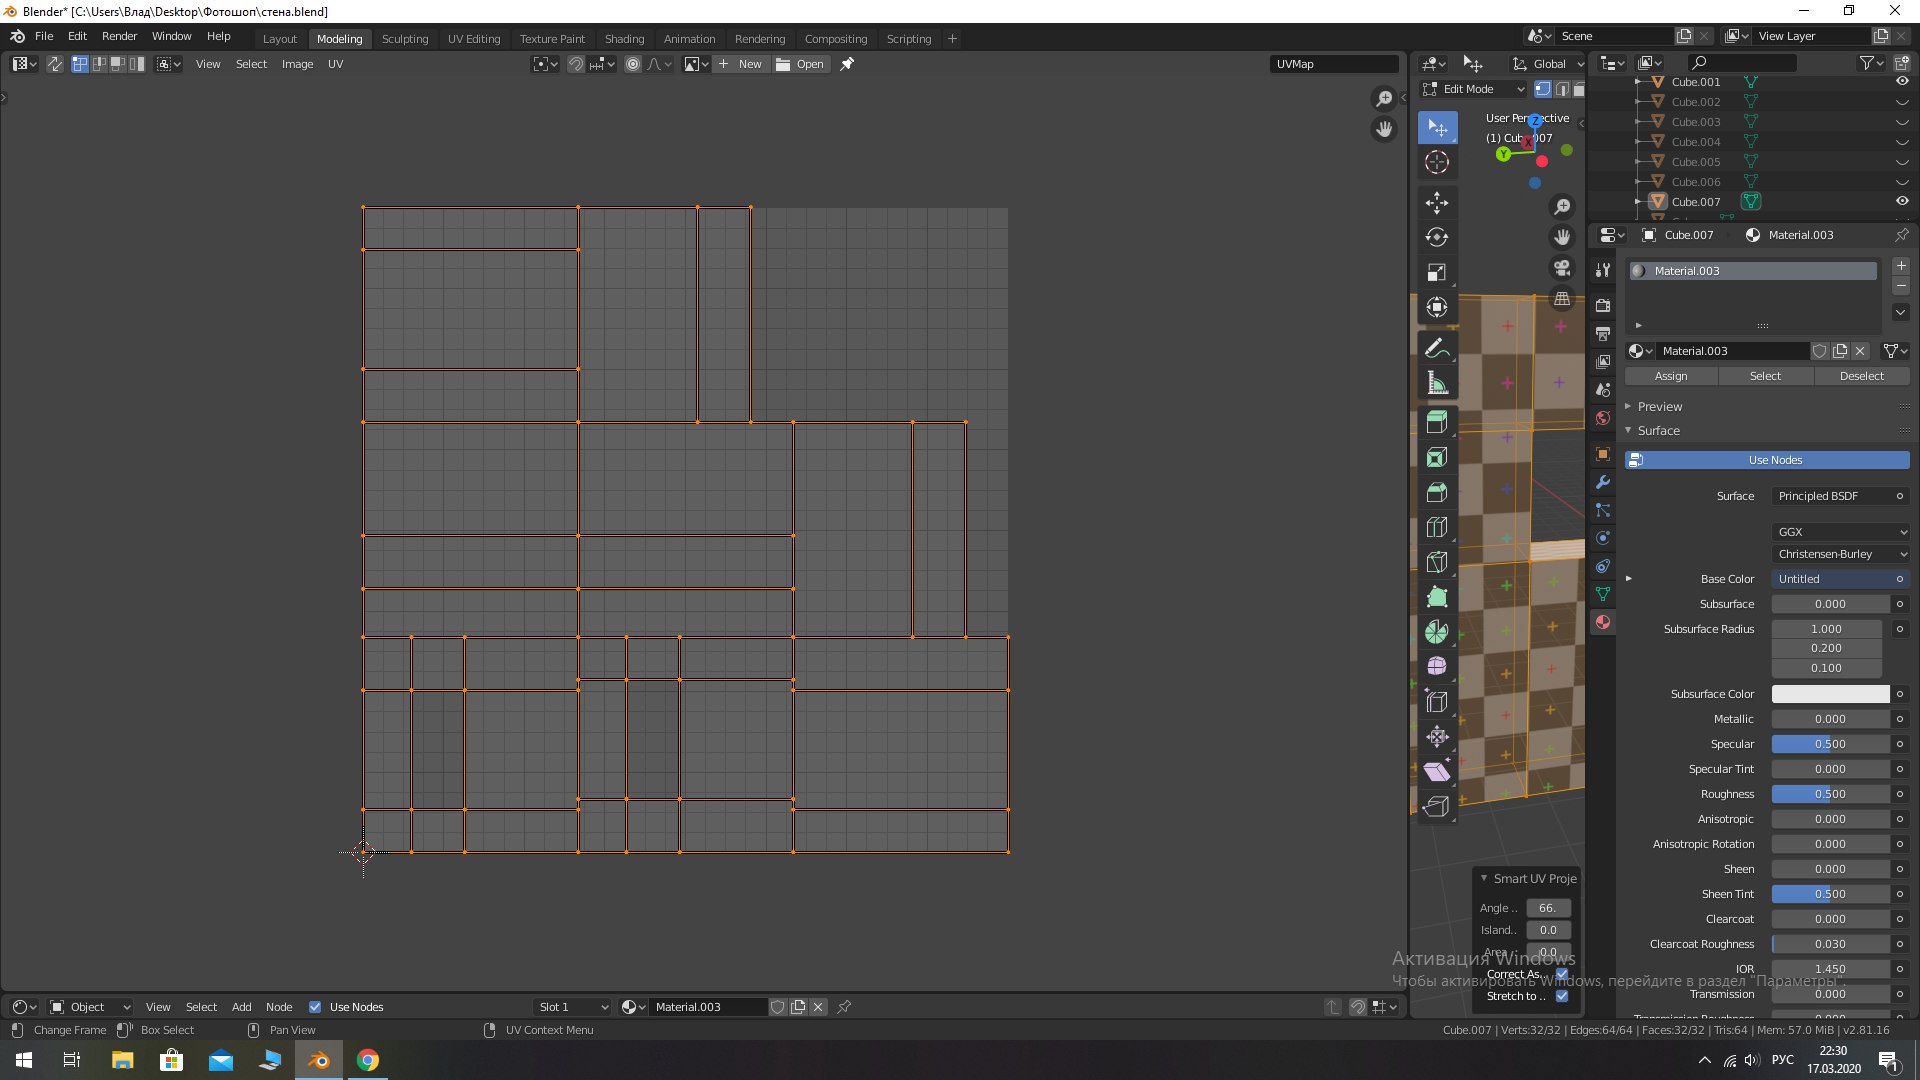1920x1080 pixels.
Task: Choose the Rip Region tool
Action: [1437, 806]
